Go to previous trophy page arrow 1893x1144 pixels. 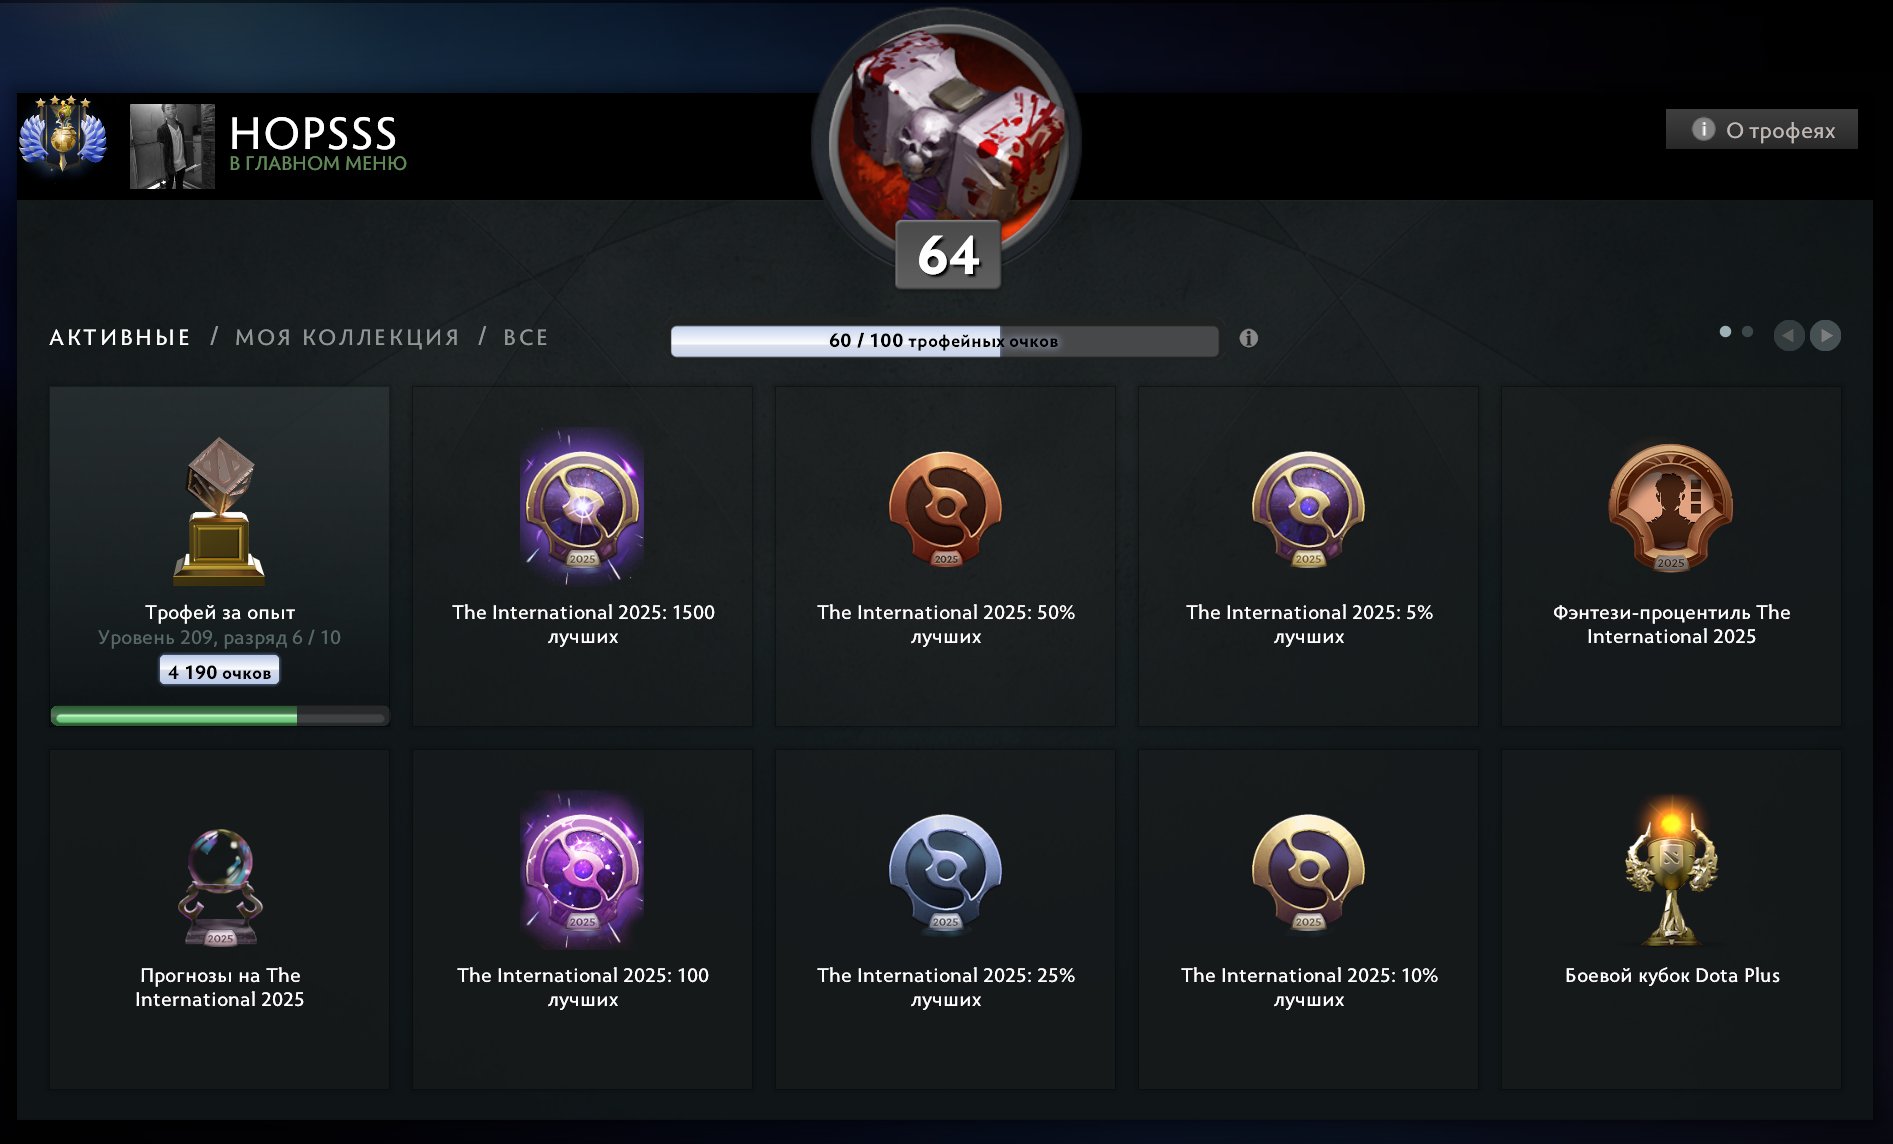(1789, 335)
